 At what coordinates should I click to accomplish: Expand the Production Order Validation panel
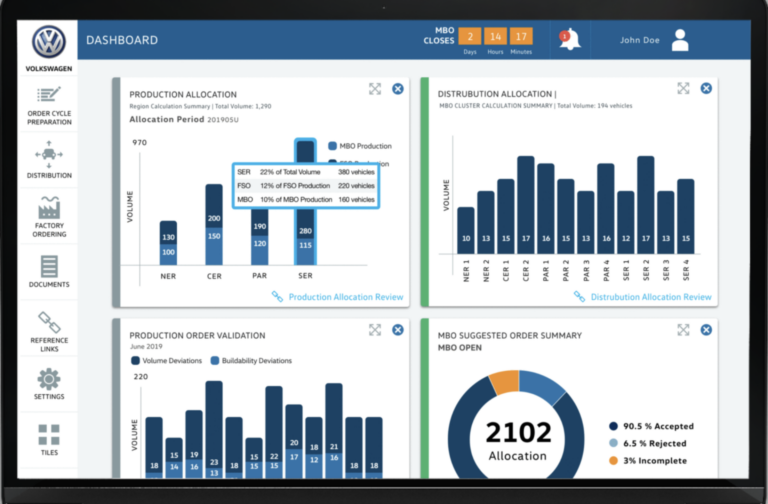[375, 329]
